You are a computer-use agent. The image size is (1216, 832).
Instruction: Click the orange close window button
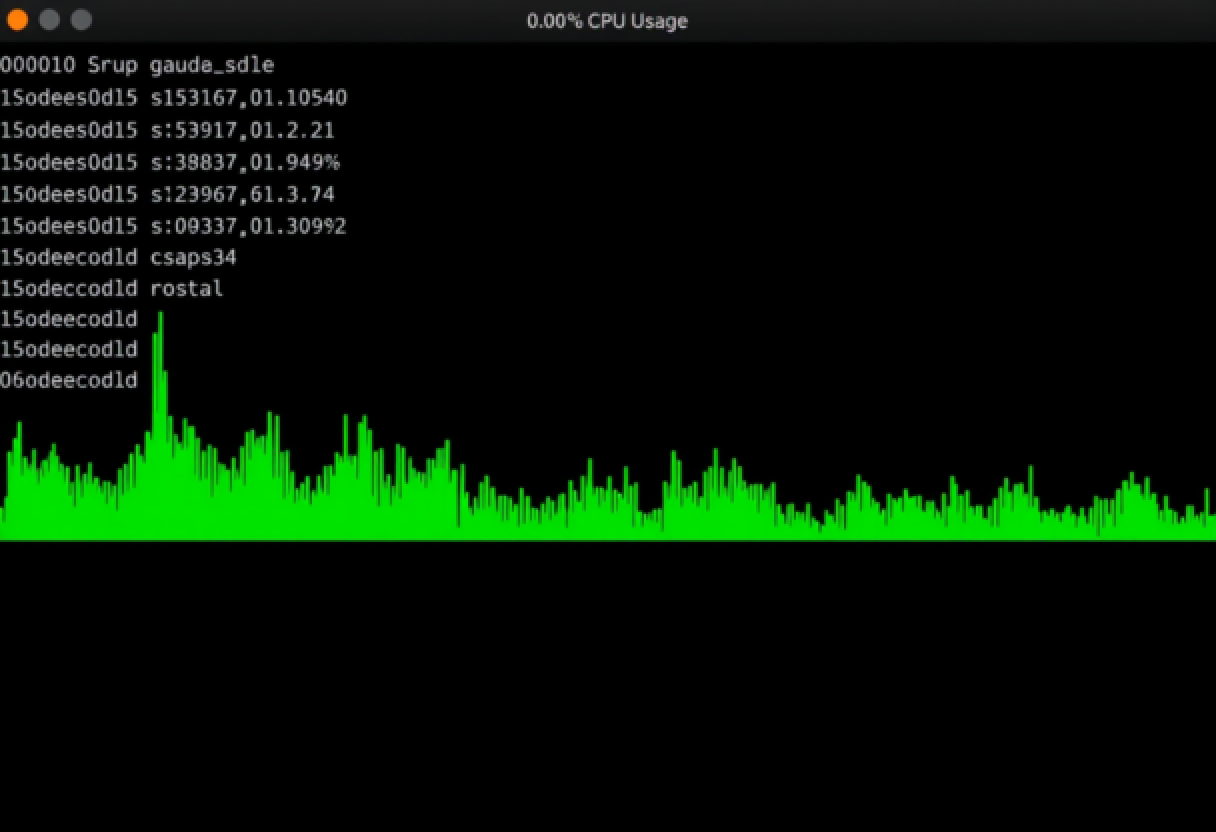click(17, 20)
